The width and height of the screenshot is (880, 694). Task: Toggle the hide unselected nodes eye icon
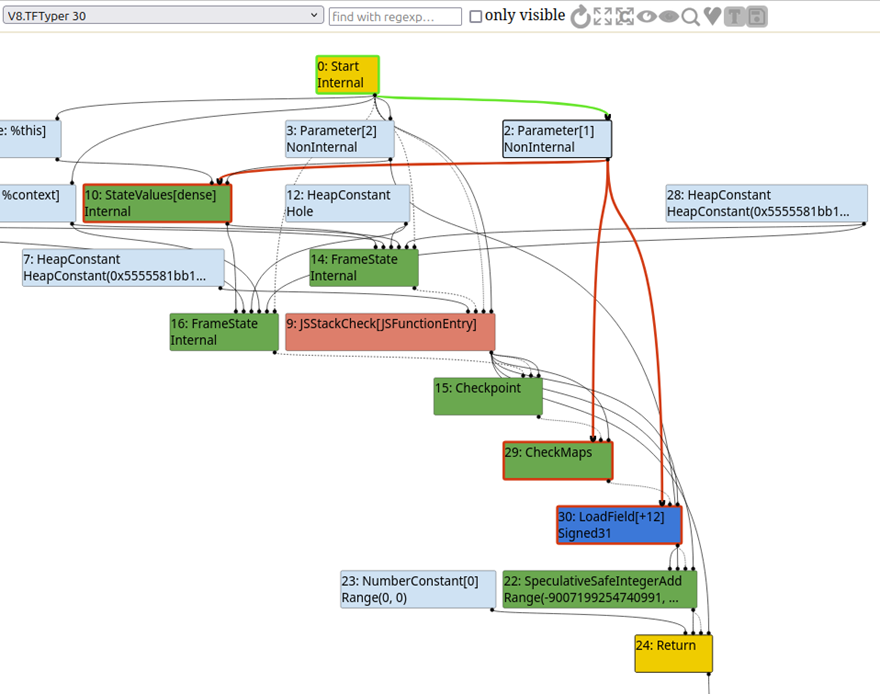pyautogui.click(x=647, y=16)
